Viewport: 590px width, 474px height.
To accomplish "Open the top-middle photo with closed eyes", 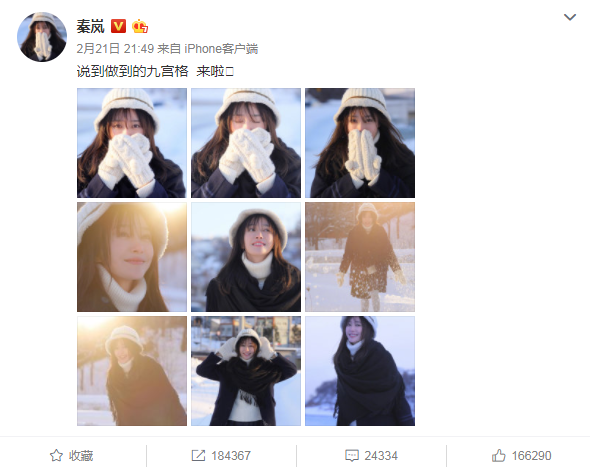I will point(246,143).
